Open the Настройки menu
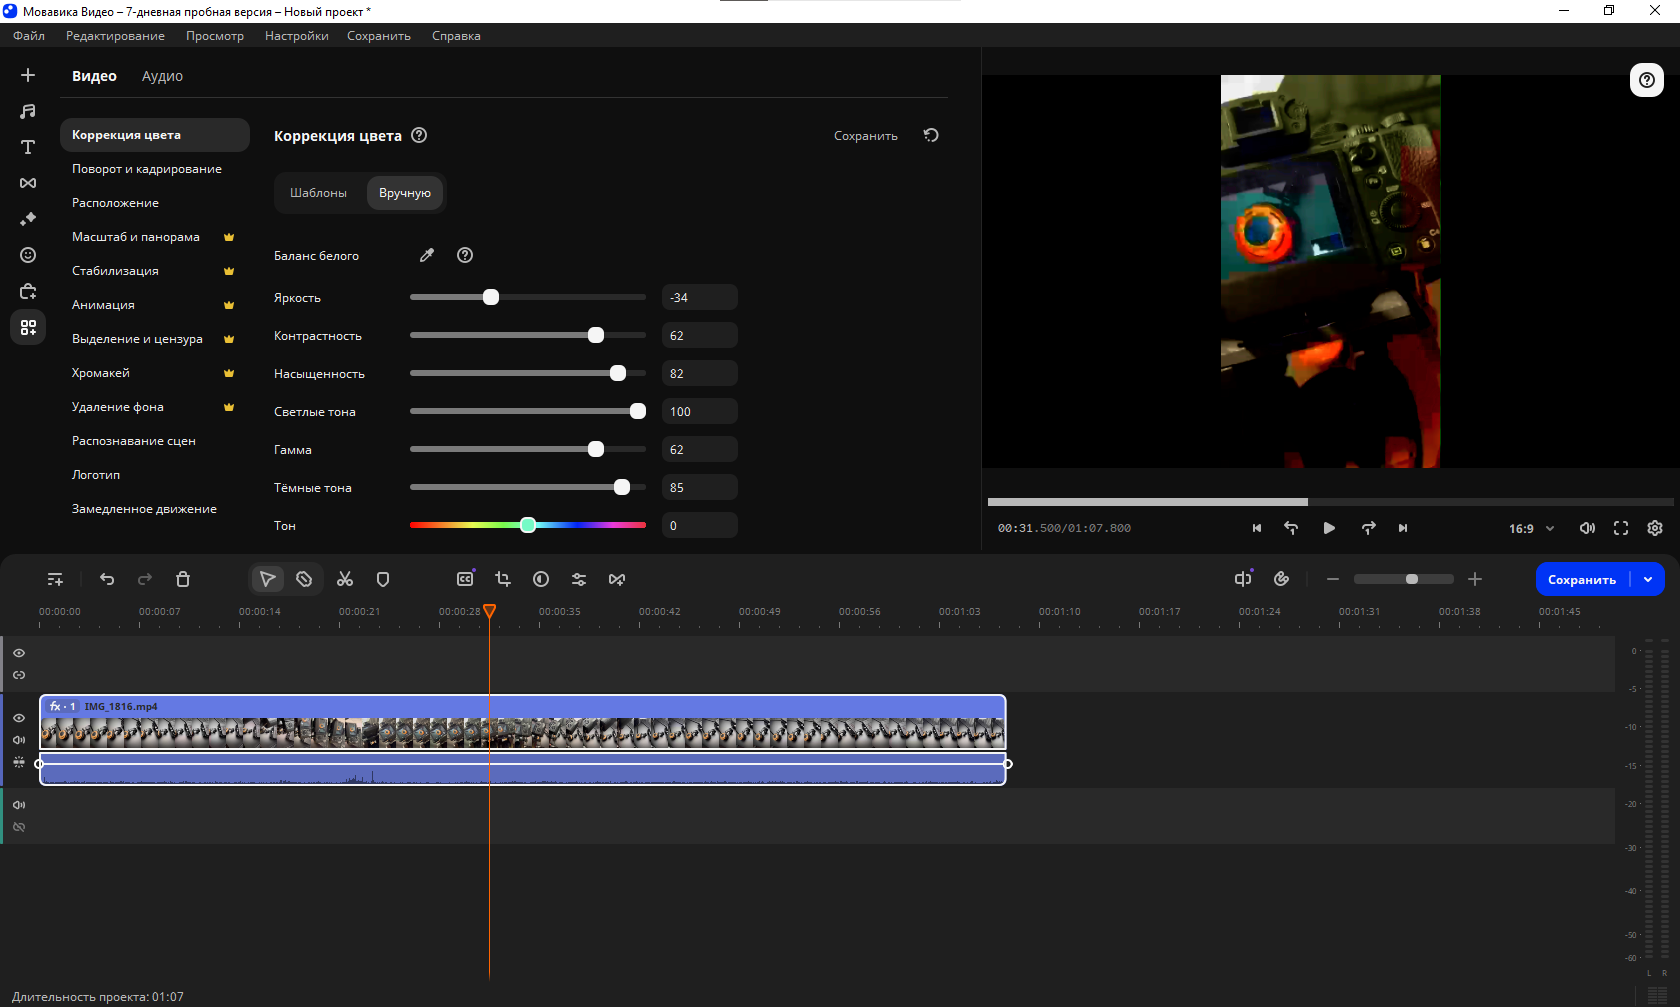Image resolution: width=1680 pixels, height=1007 pixels. [296, 36]
